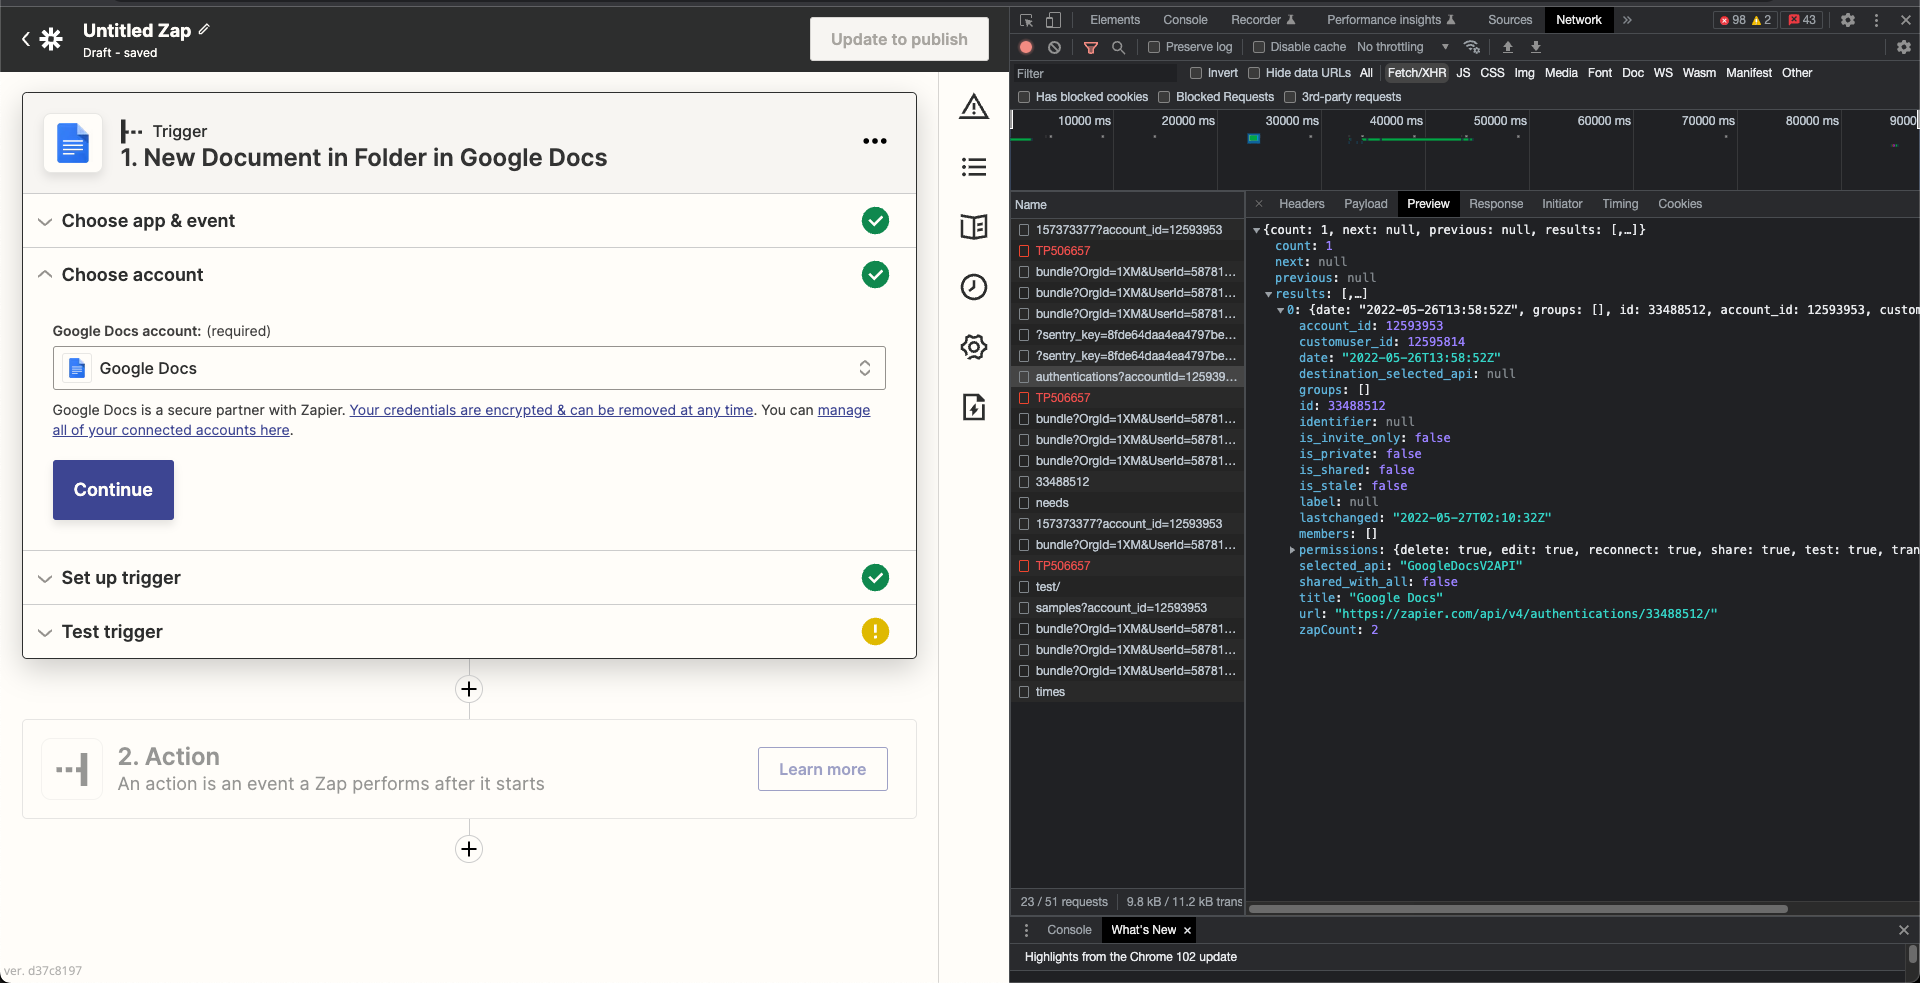
Task: Open DevTools settings gear in top bar
Action: pyautogui.click(x=1848, y=20)
